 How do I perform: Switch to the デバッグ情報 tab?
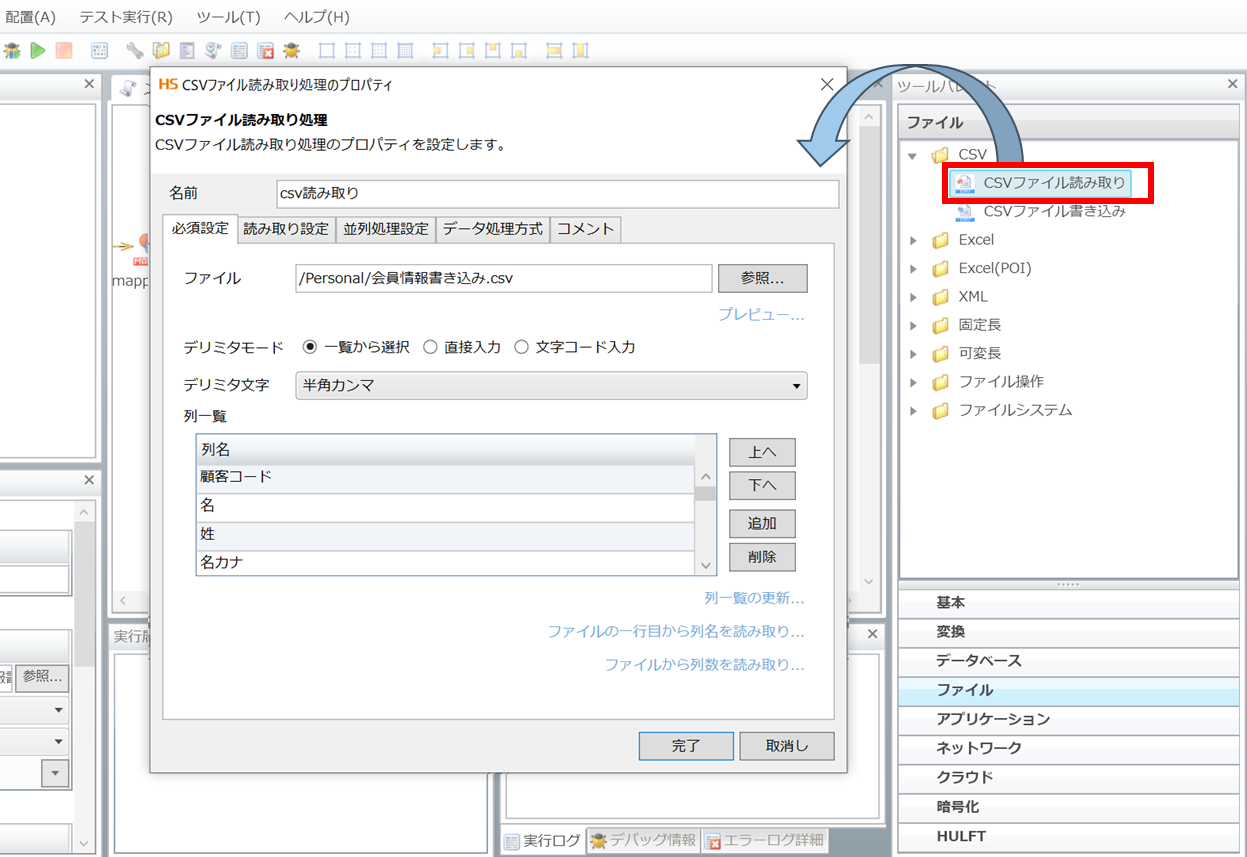tap(642, 840)
